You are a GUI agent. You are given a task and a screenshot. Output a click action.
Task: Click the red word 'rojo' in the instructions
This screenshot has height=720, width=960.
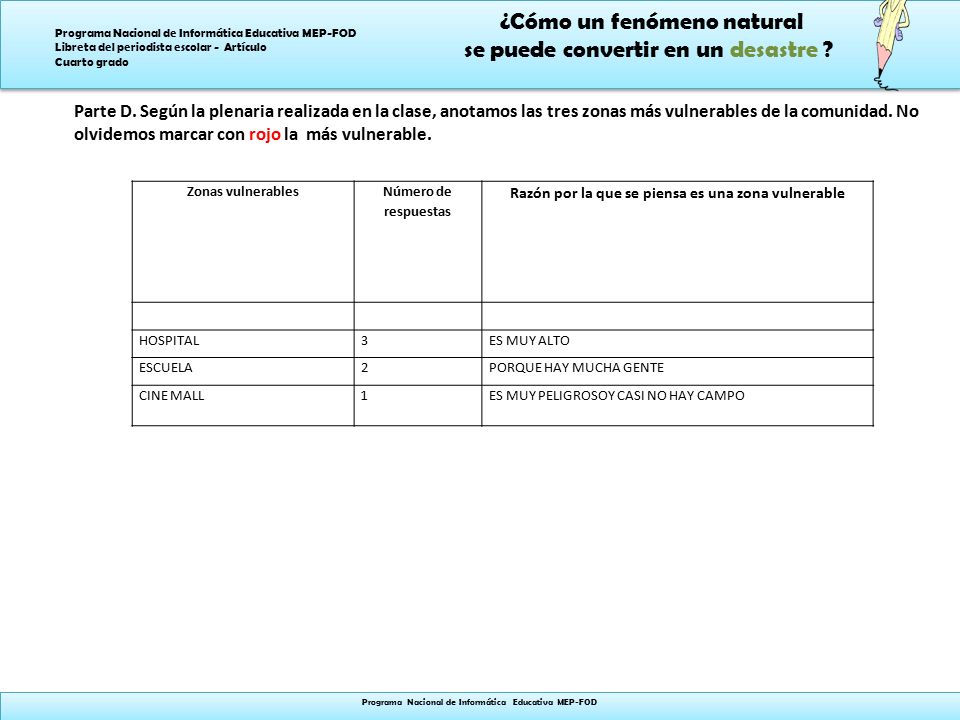point(264,134)
